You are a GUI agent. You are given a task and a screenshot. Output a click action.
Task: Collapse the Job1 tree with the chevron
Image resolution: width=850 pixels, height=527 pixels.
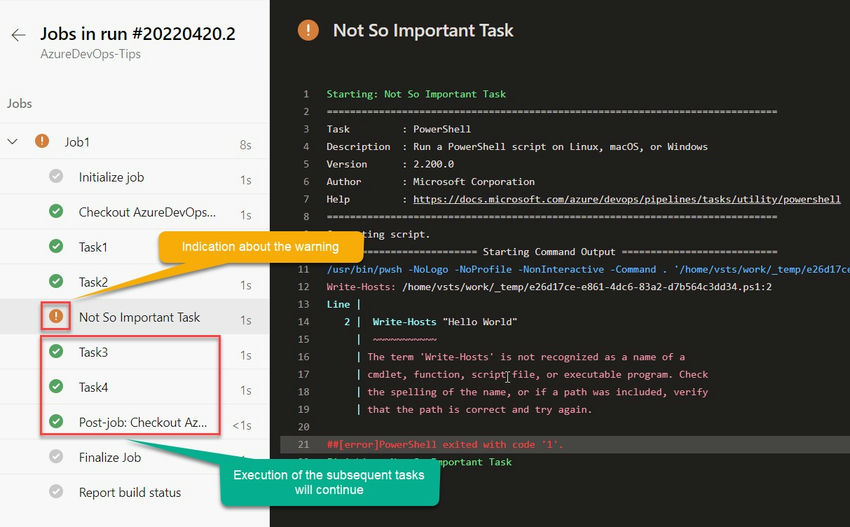(x=12, y=142)
